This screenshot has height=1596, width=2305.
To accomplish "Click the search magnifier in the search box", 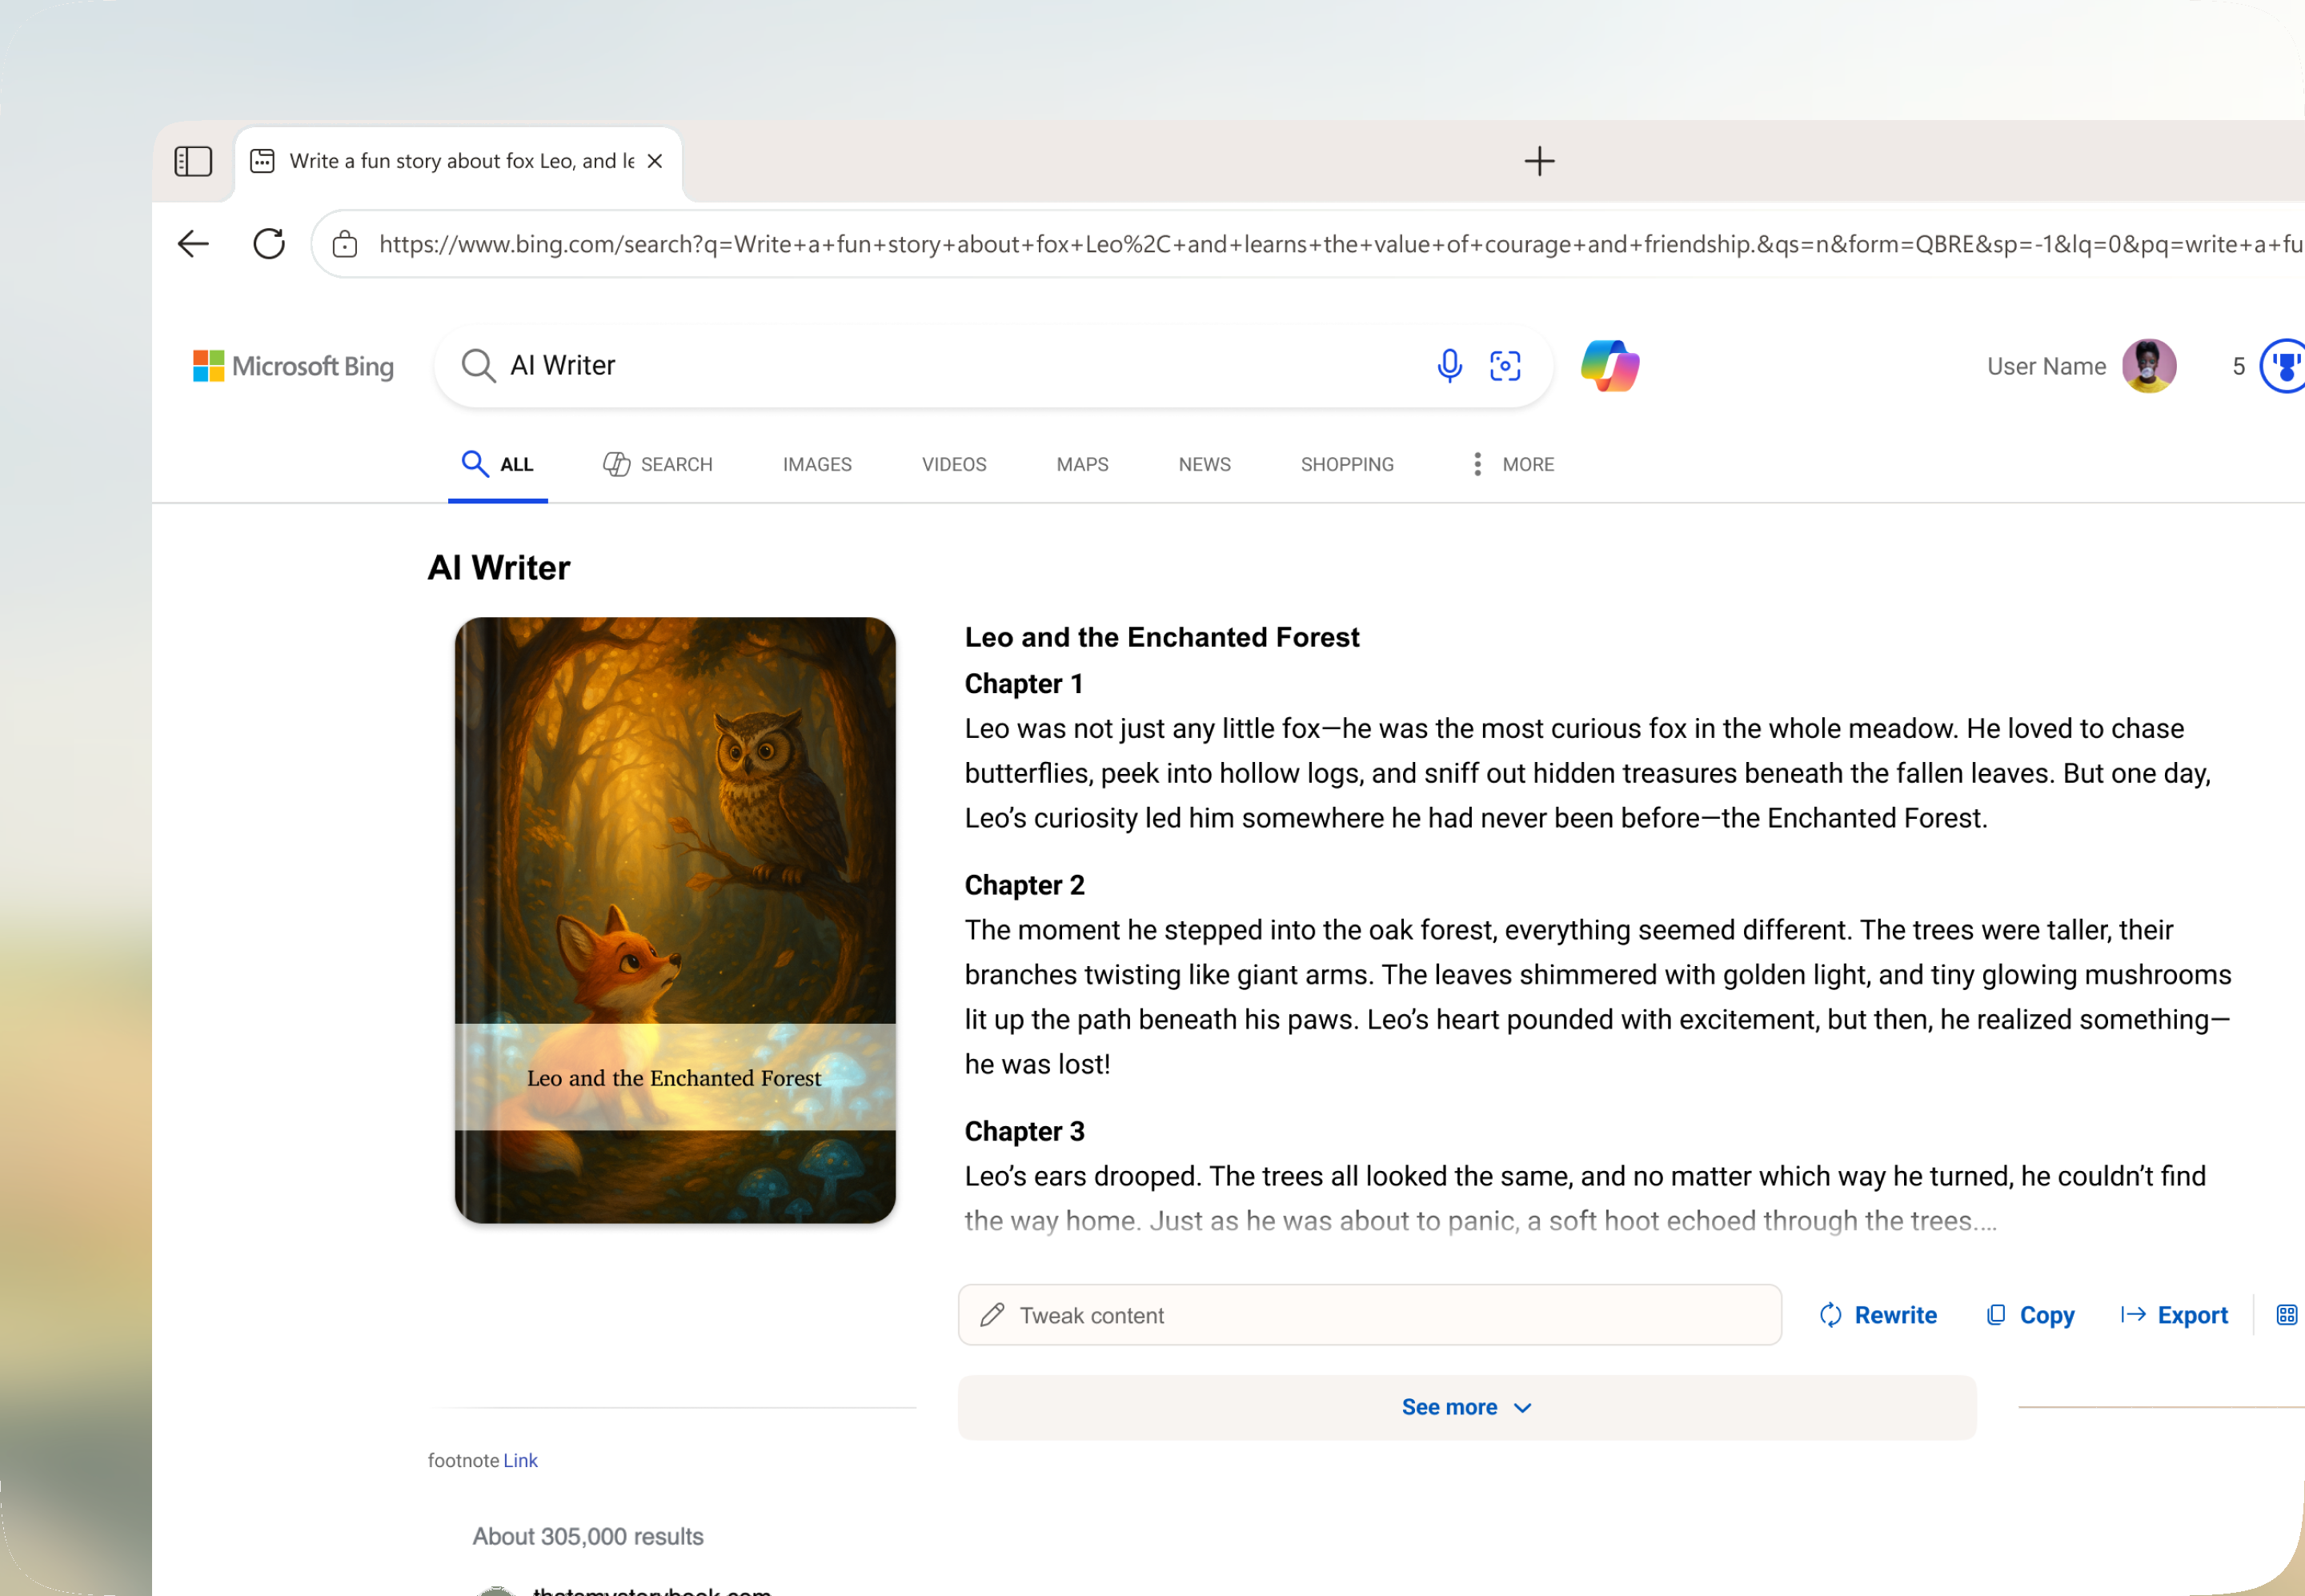I will (478, 366).
